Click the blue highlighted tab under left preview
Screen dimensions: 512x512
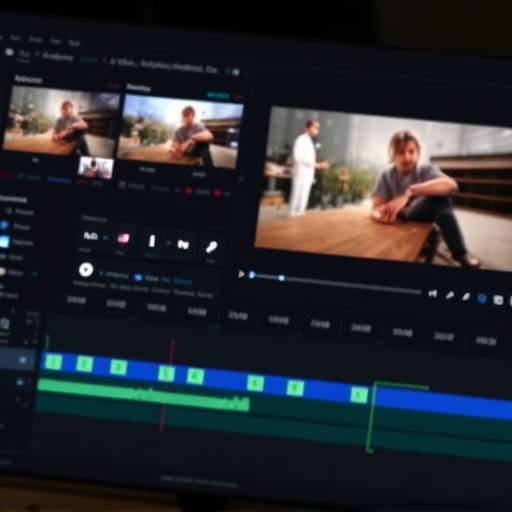coord(59,180)
